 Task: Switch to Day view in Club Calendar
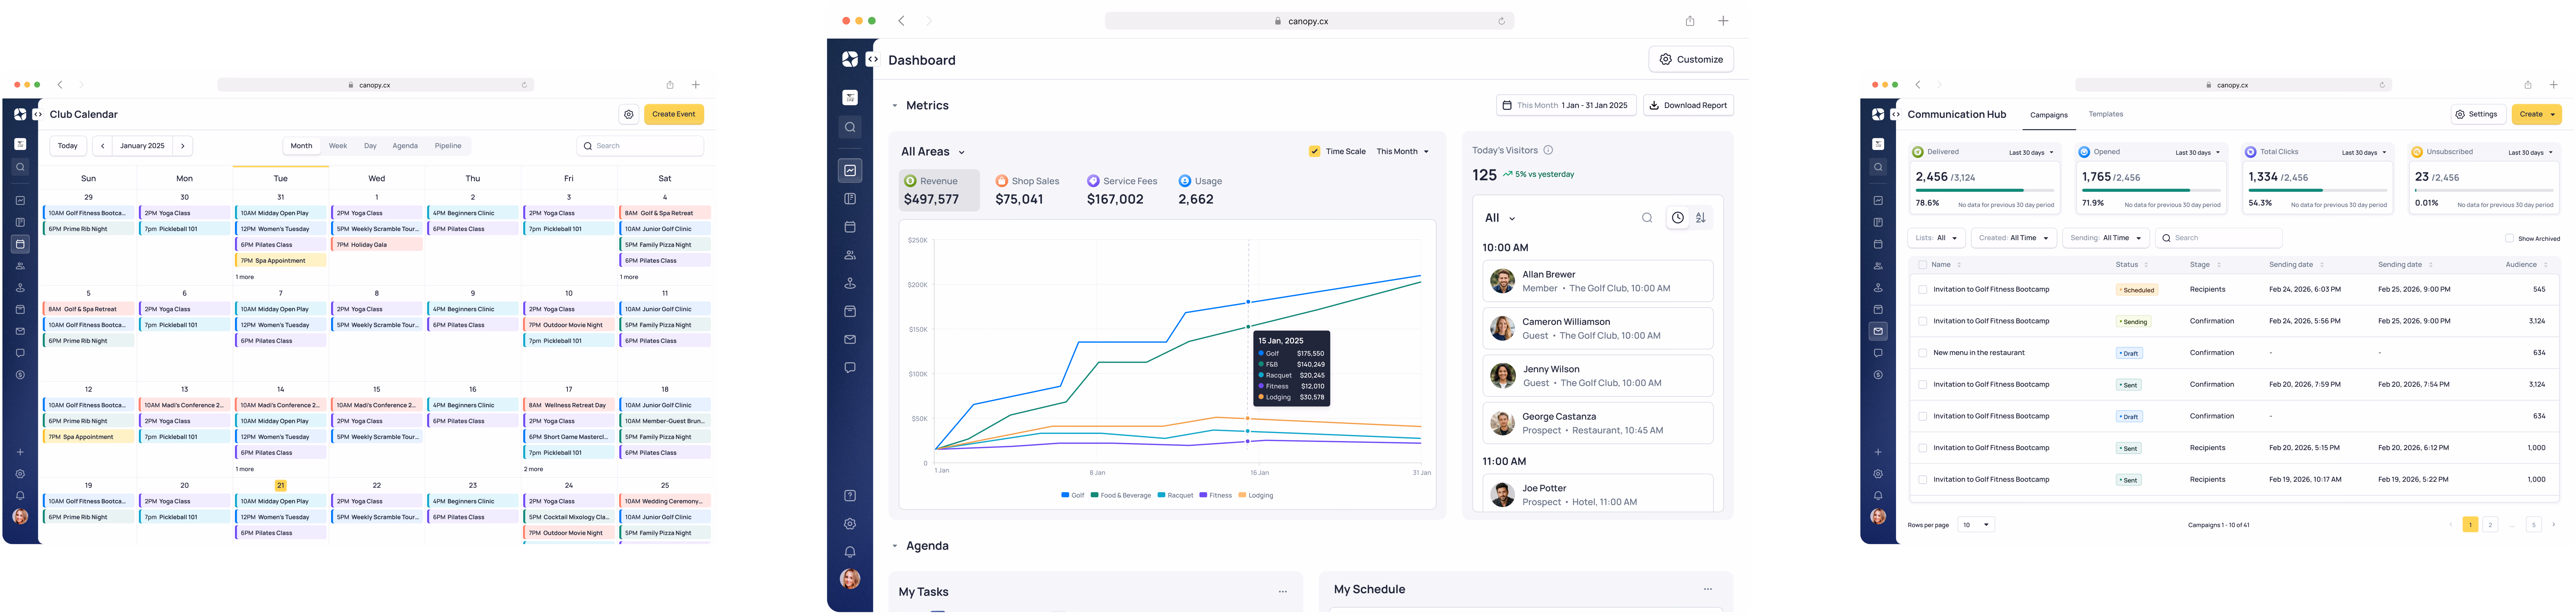(x=370, y=146)
